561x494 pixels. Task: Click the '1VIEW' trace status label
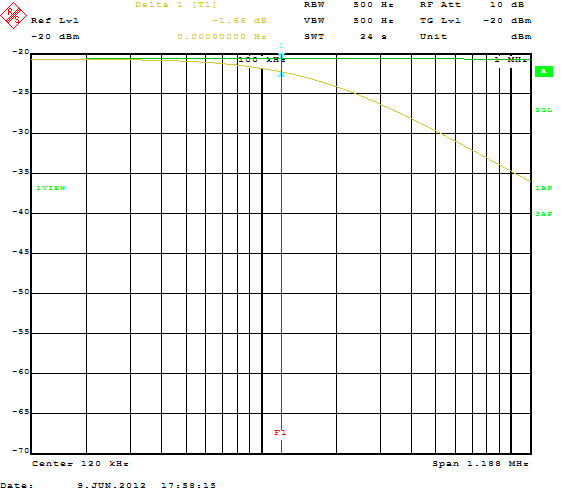tap(51, 188)
